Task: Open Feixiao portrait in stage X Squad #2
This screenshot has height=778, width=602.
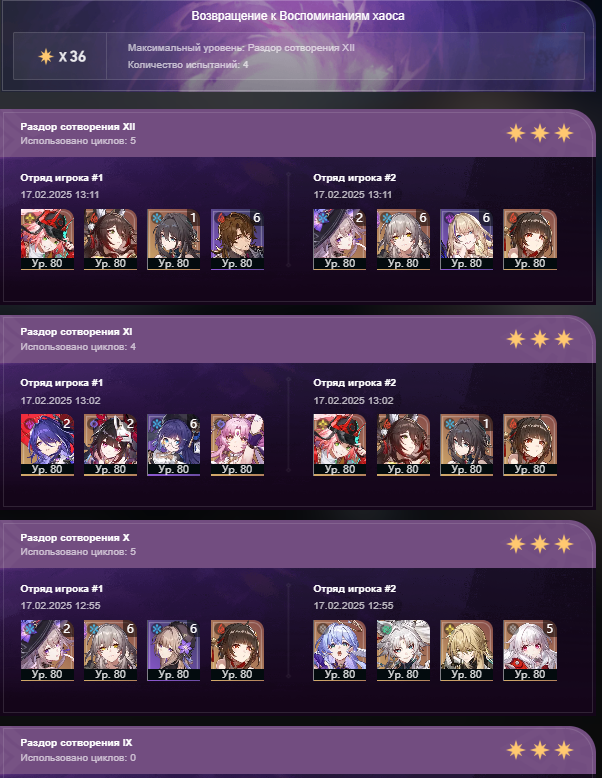Action: coord(403,650)
